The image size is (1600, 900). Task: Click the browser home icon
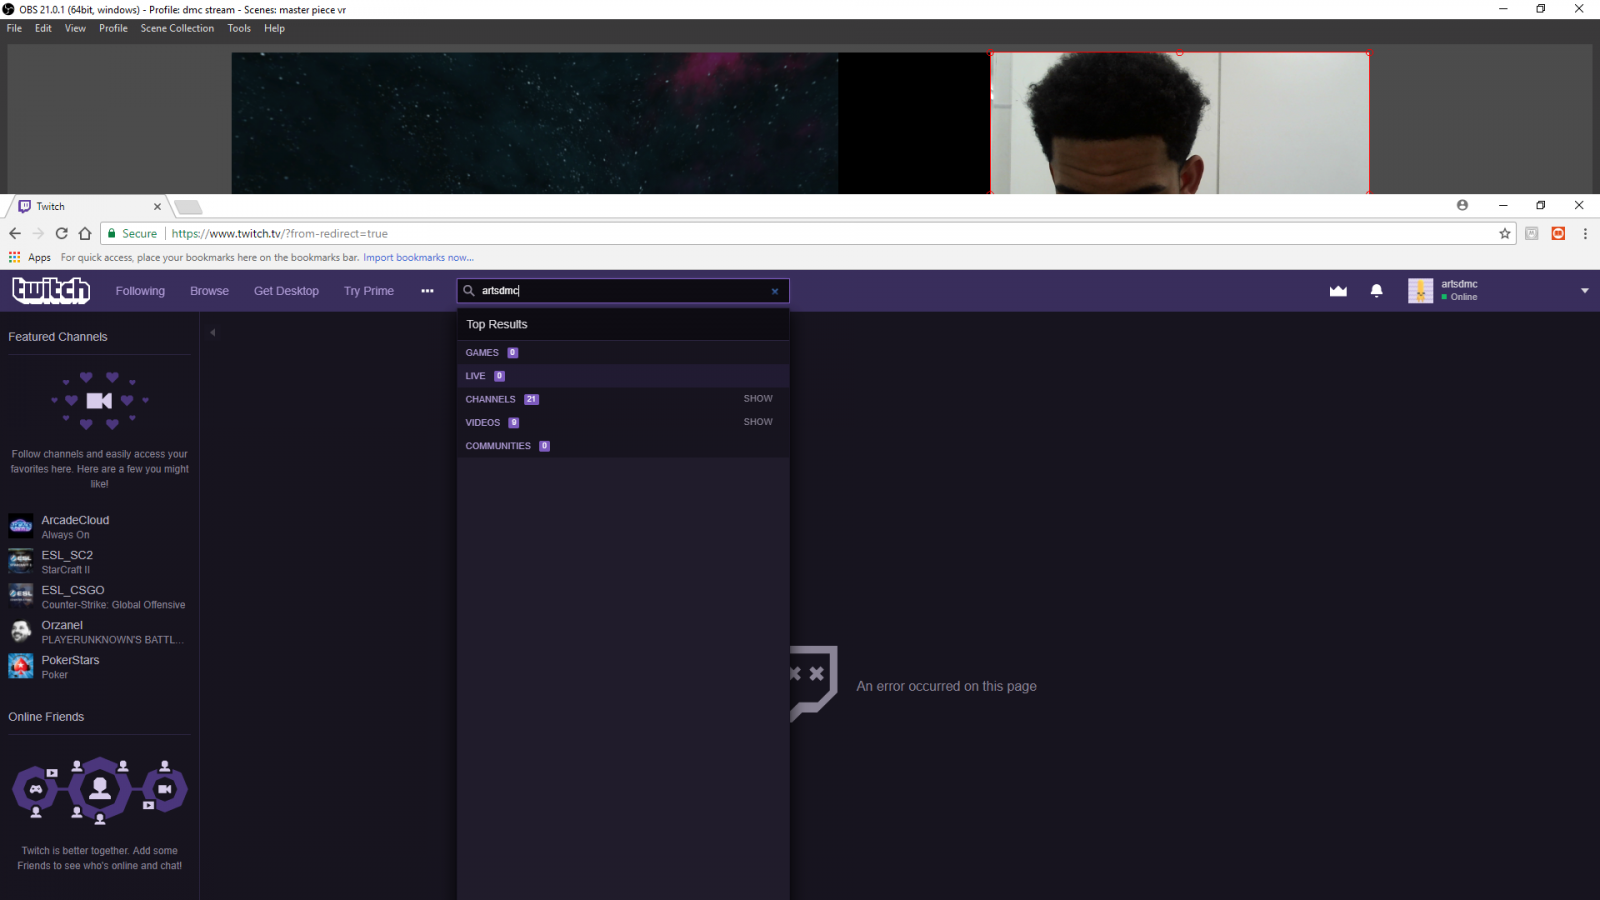coord(85,233)
